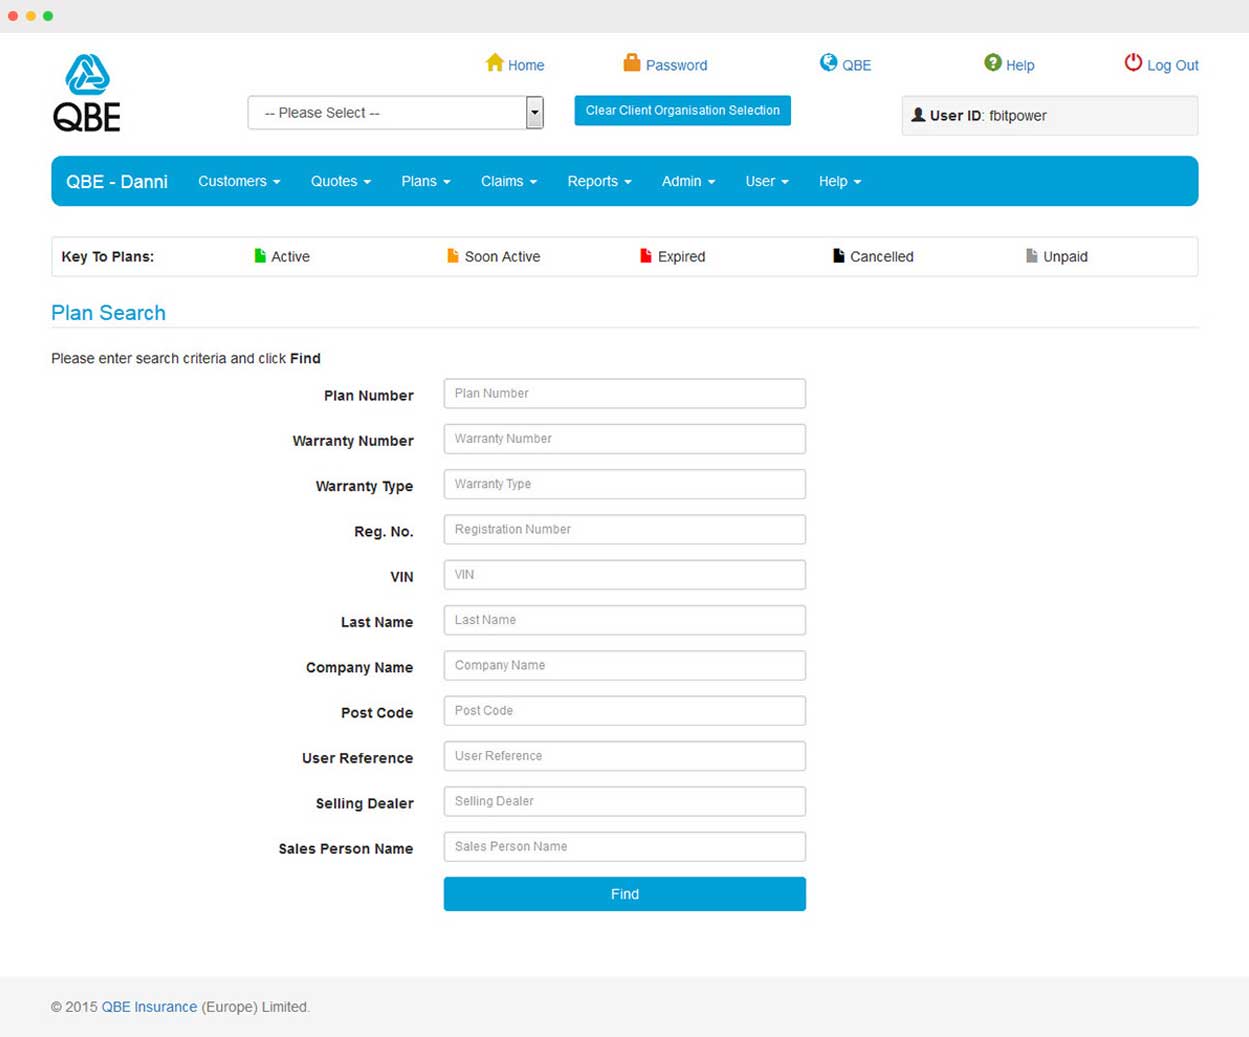
Task: Click into the Post Code field
Action: (624, 711)
